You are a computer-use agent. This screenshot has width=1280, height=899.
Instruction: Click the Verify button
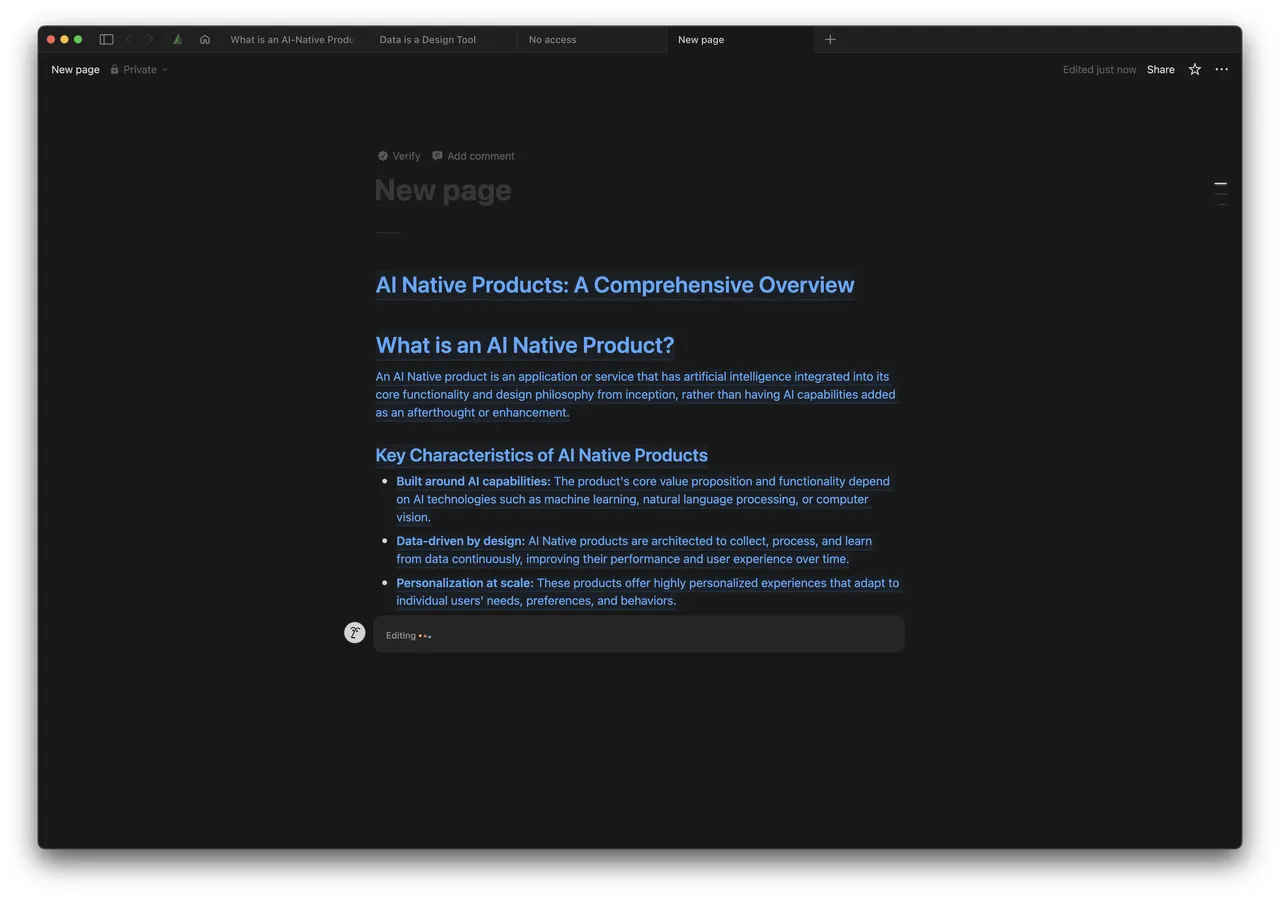tap(399, 156)
